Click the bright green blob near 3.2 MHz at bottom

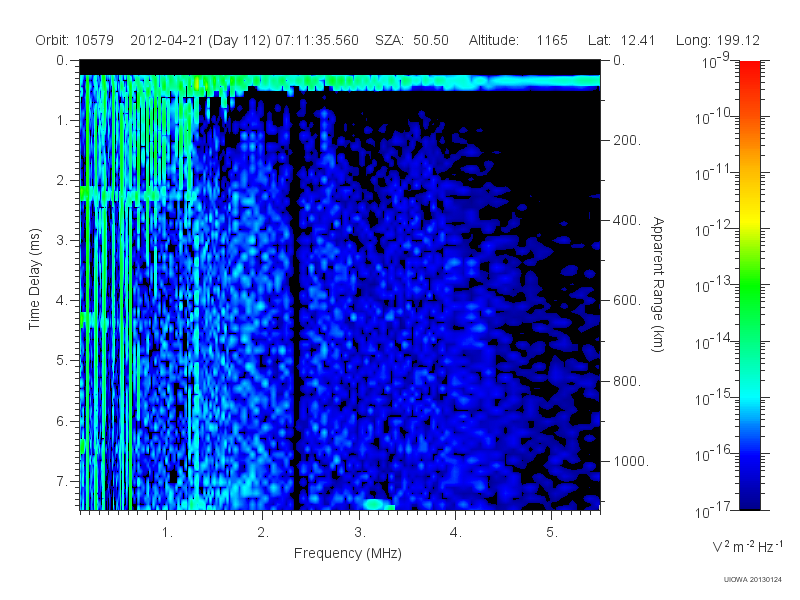click(374, 505)
